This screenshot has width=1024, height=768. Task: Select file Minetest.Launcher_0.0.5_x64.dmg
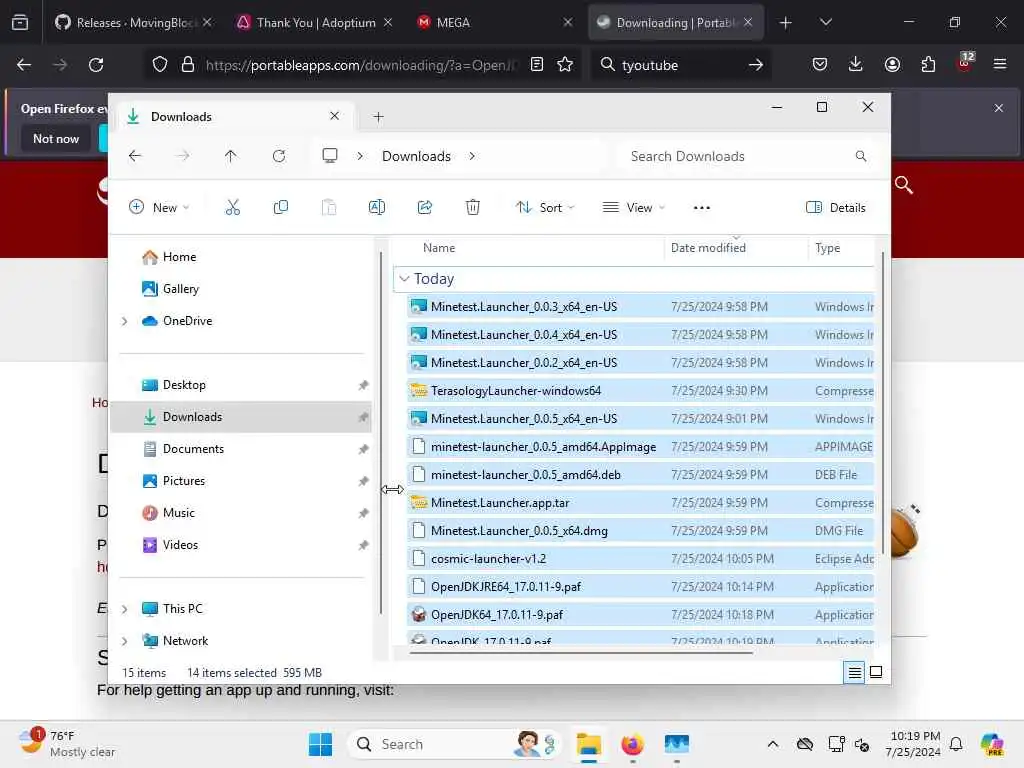pyautogui.click(x=640, y=531)
